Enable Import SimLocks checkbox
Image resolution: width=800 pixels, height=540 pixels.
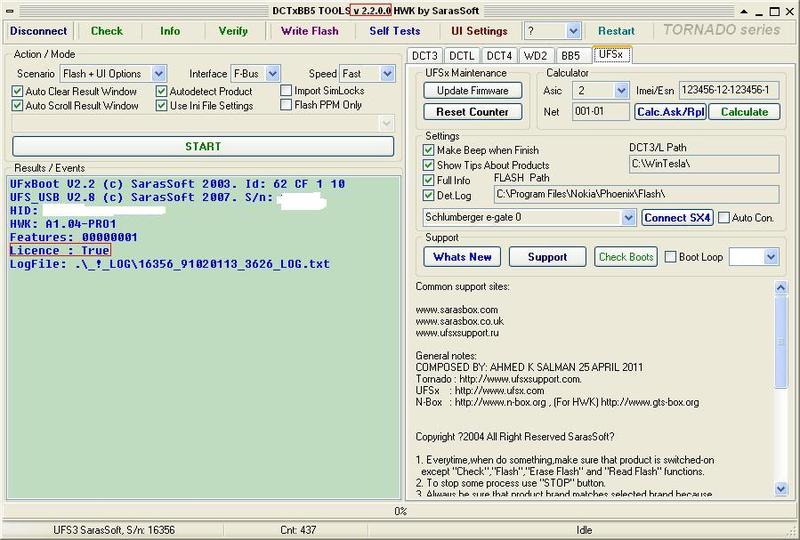[286, 90]
